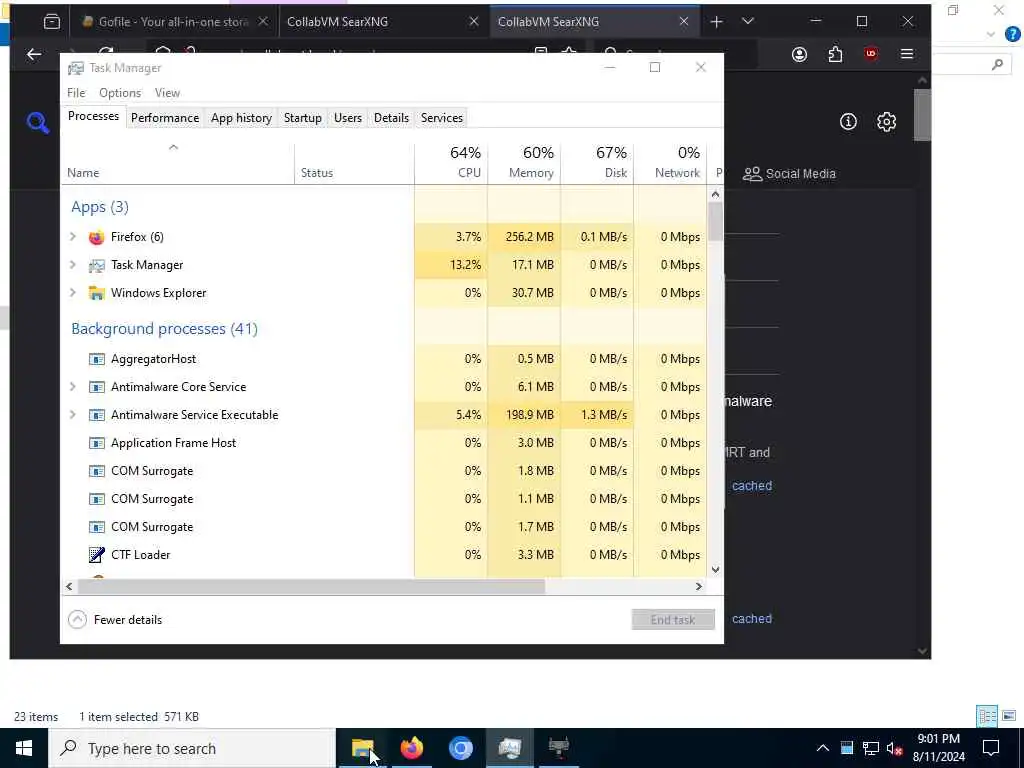Click the Firefox icon in Apps list

(97, 237)
